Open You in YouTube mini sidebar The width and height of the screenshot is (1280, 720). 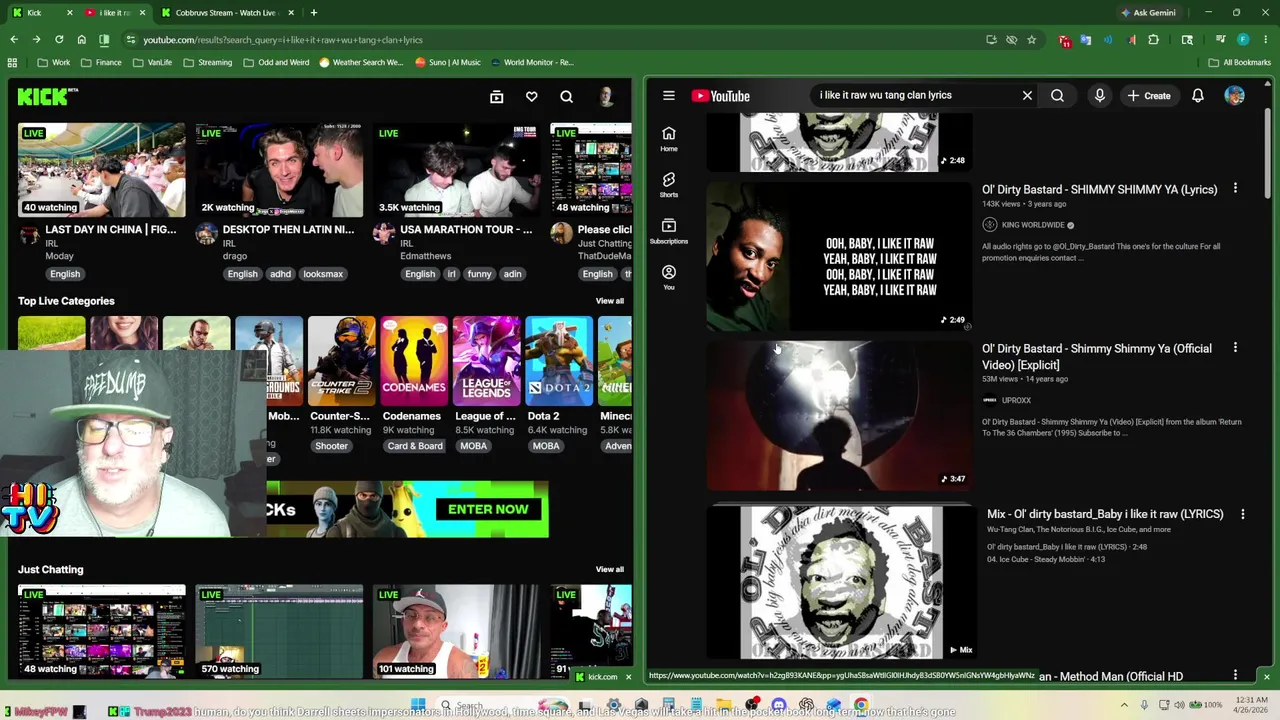point(669,277)
